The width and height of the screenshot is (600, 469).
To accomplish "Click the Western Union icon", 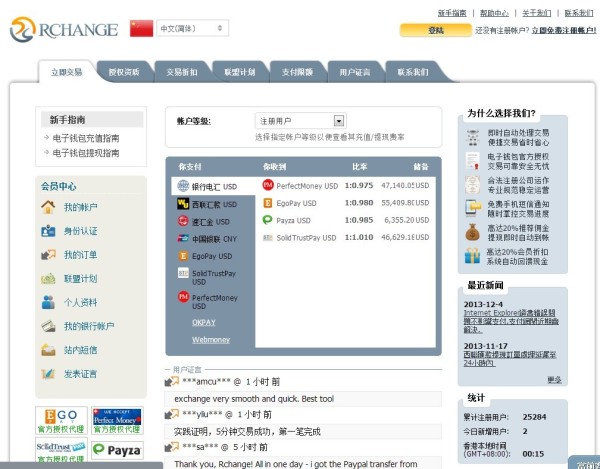I will pyautogui.click(x=183, y=204).
